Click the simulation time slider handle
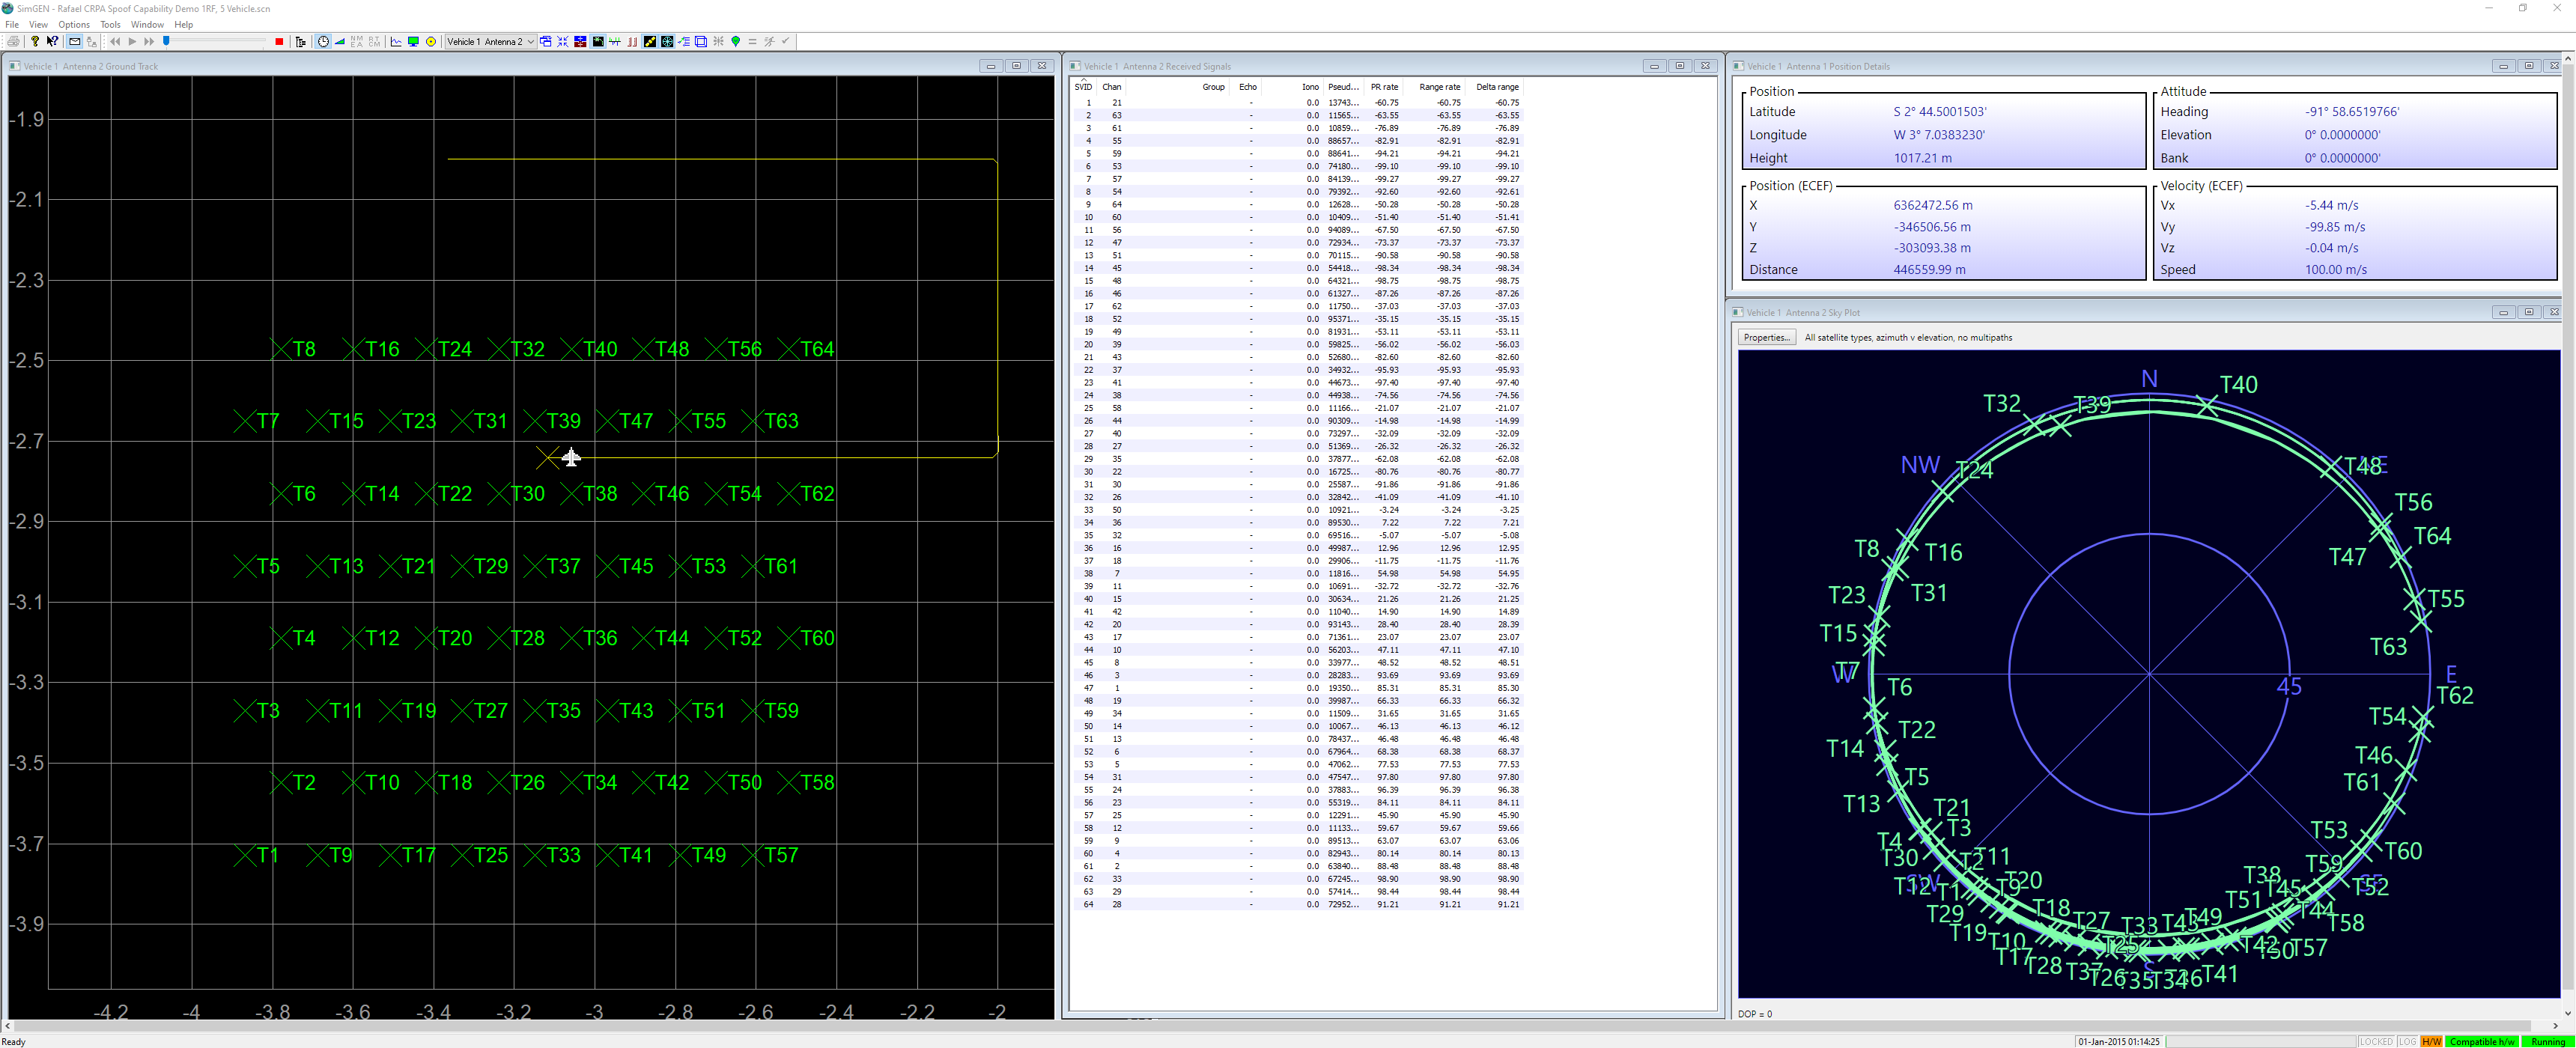Screen dimensions: 2576x1048 coord(166,41)
